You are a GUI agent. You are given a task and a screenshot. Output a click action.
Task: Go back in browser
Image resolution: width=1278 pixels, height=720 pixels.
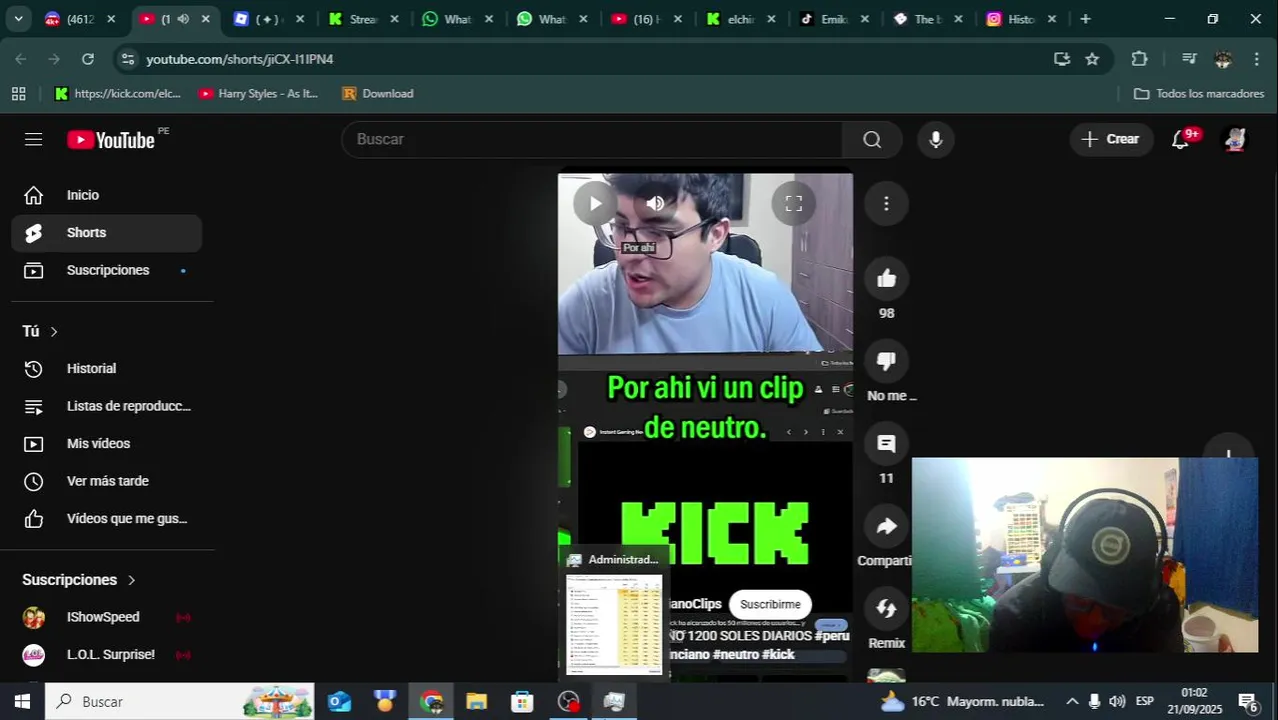coord(21,59)
